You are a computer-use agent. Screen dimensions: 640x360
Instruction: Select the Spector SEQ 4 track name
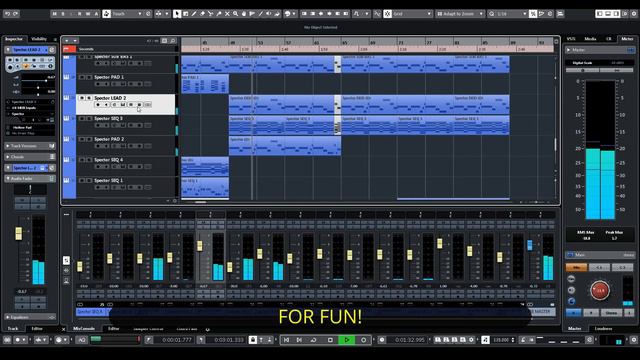(x=109, y=160)
